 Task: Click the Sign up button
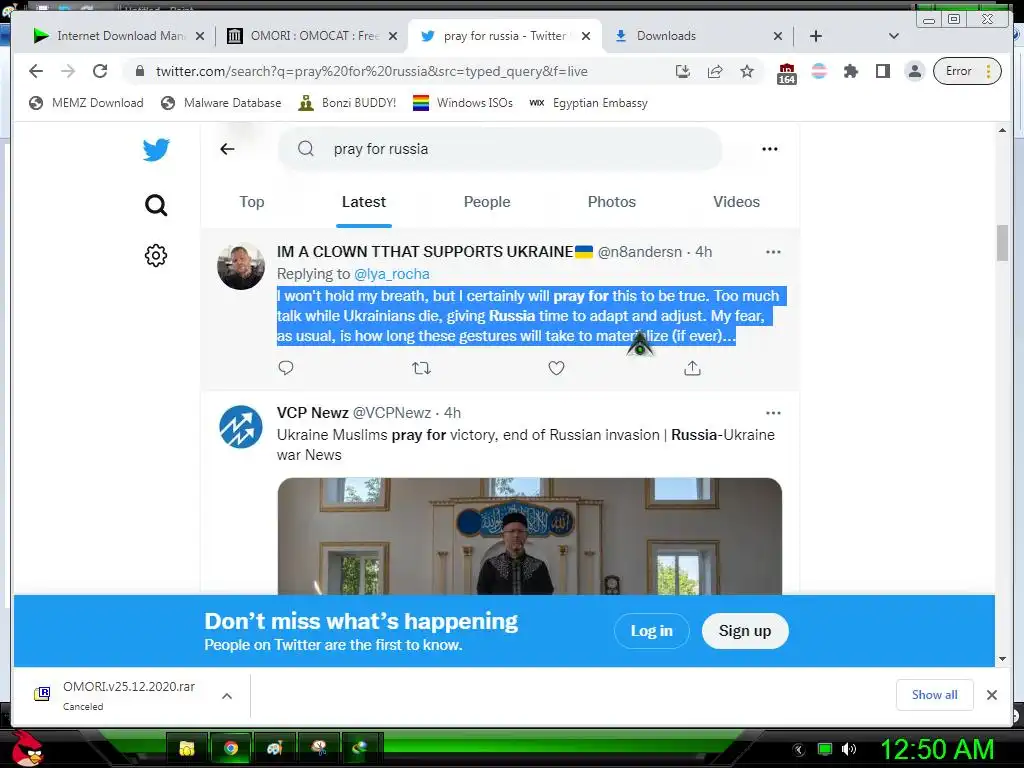[745, 631]
